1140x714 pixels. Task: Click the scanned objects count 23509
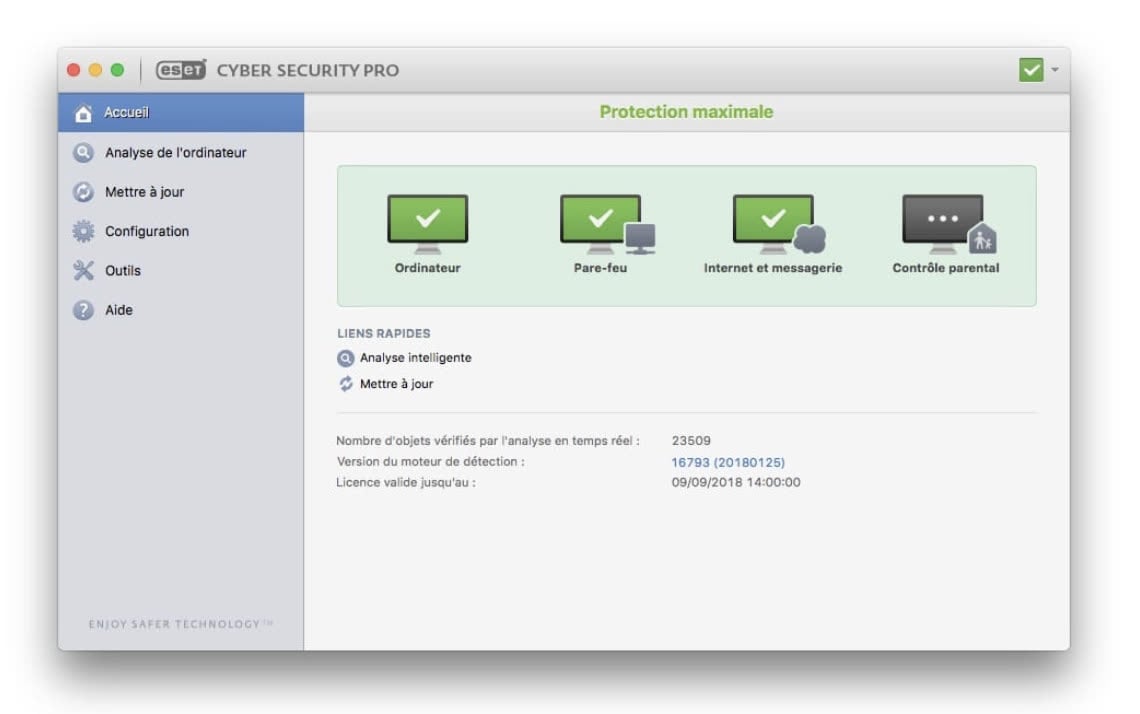tap(691, 441)
